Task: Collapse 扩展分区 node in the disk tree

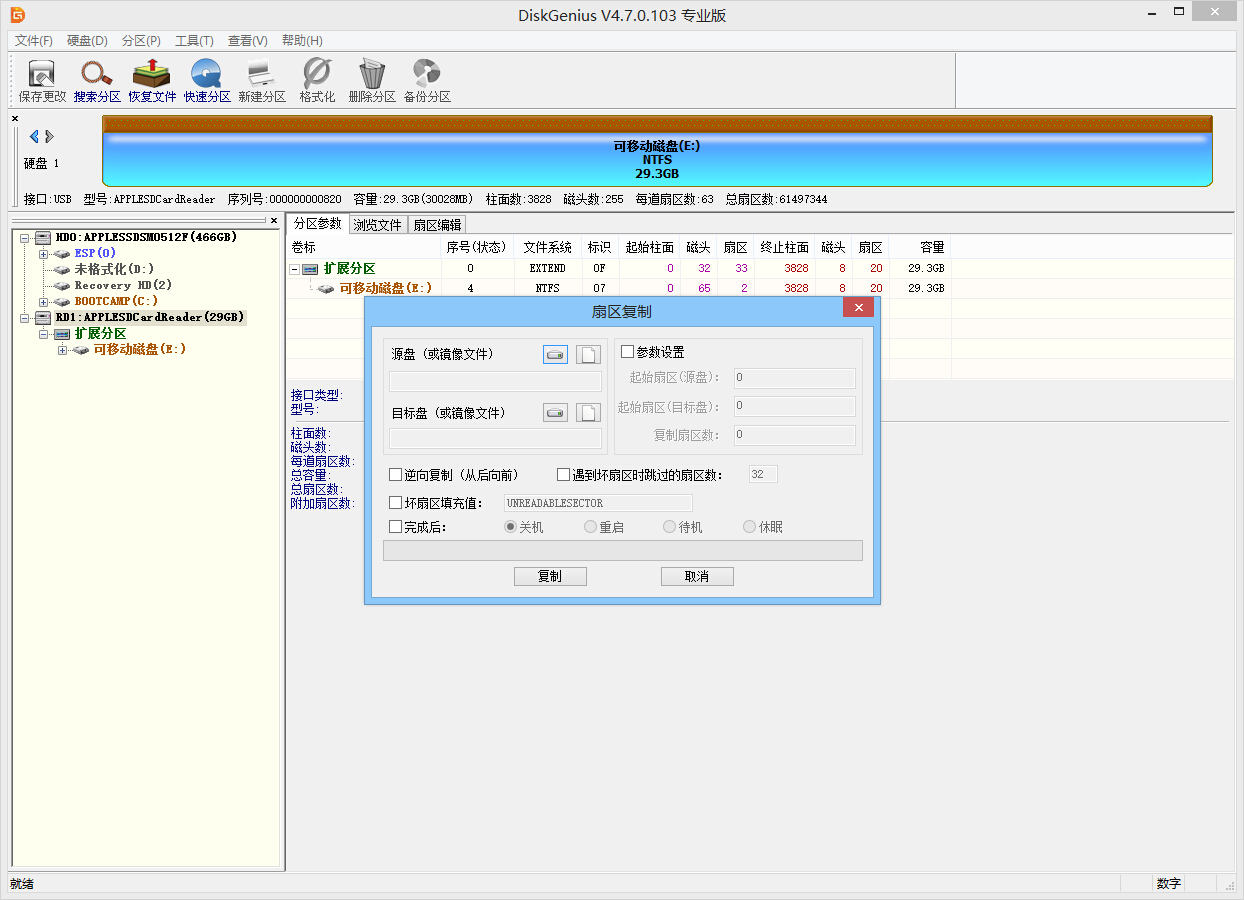Action: (x=43, y=333)
